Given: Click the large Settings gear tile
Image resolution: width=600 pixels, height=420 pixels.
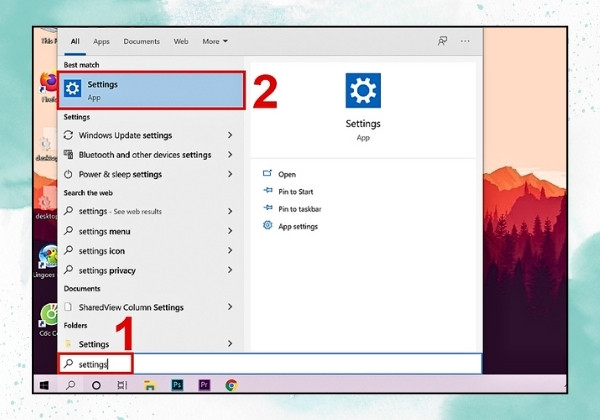Looking at the screenshot, I should pyautogui.click(x=363, y=90).
